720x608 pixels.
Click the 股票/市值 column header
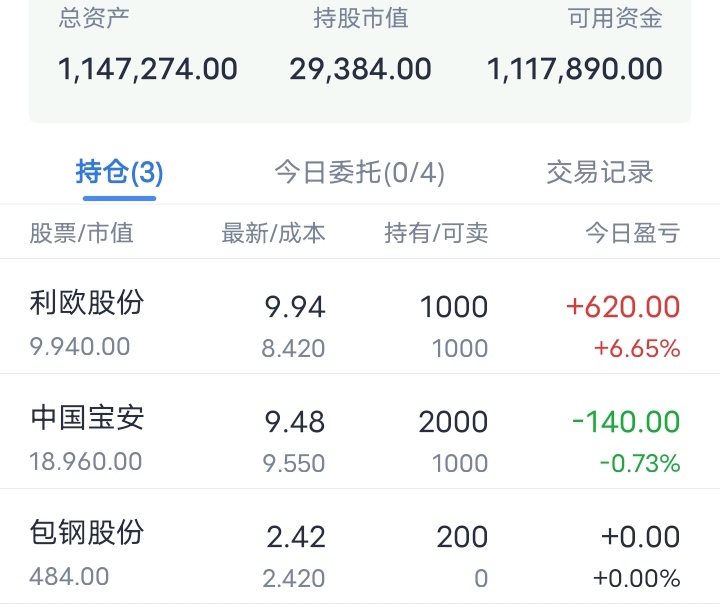81,234
